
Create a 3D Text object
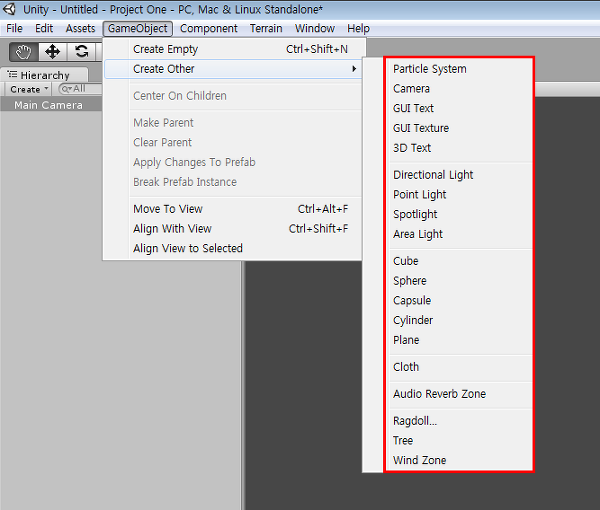[x=458, y=148]
